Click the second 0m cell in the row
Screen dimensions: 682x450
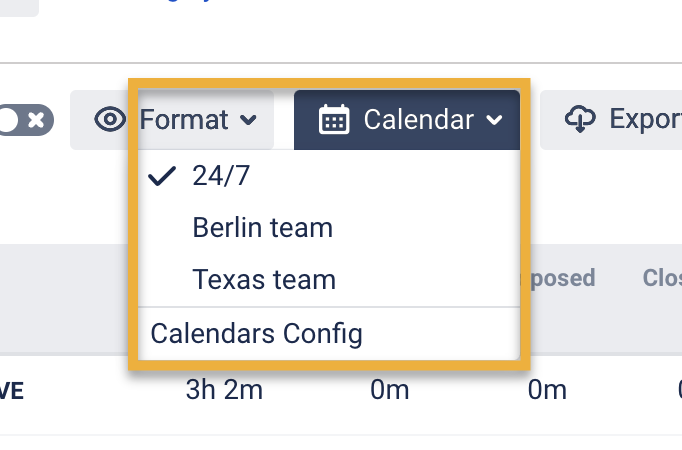click(547, 390)
